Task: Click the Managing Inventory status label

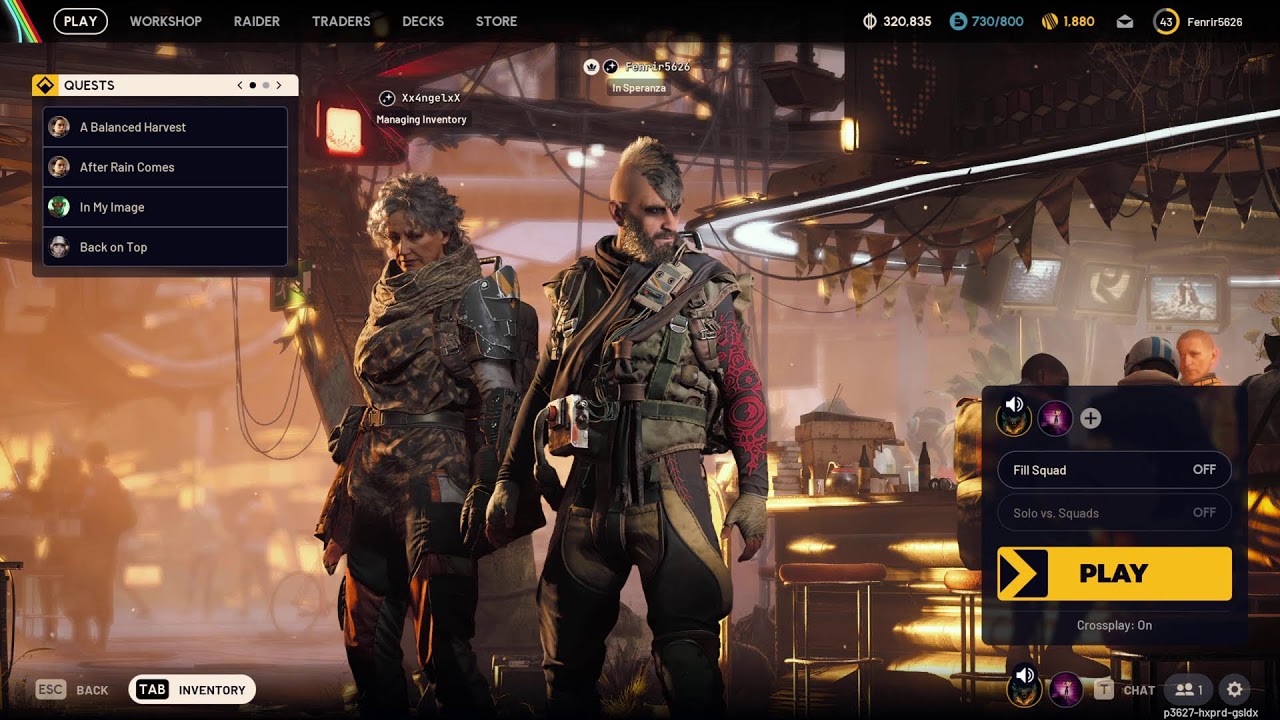Action: [421, 120]
